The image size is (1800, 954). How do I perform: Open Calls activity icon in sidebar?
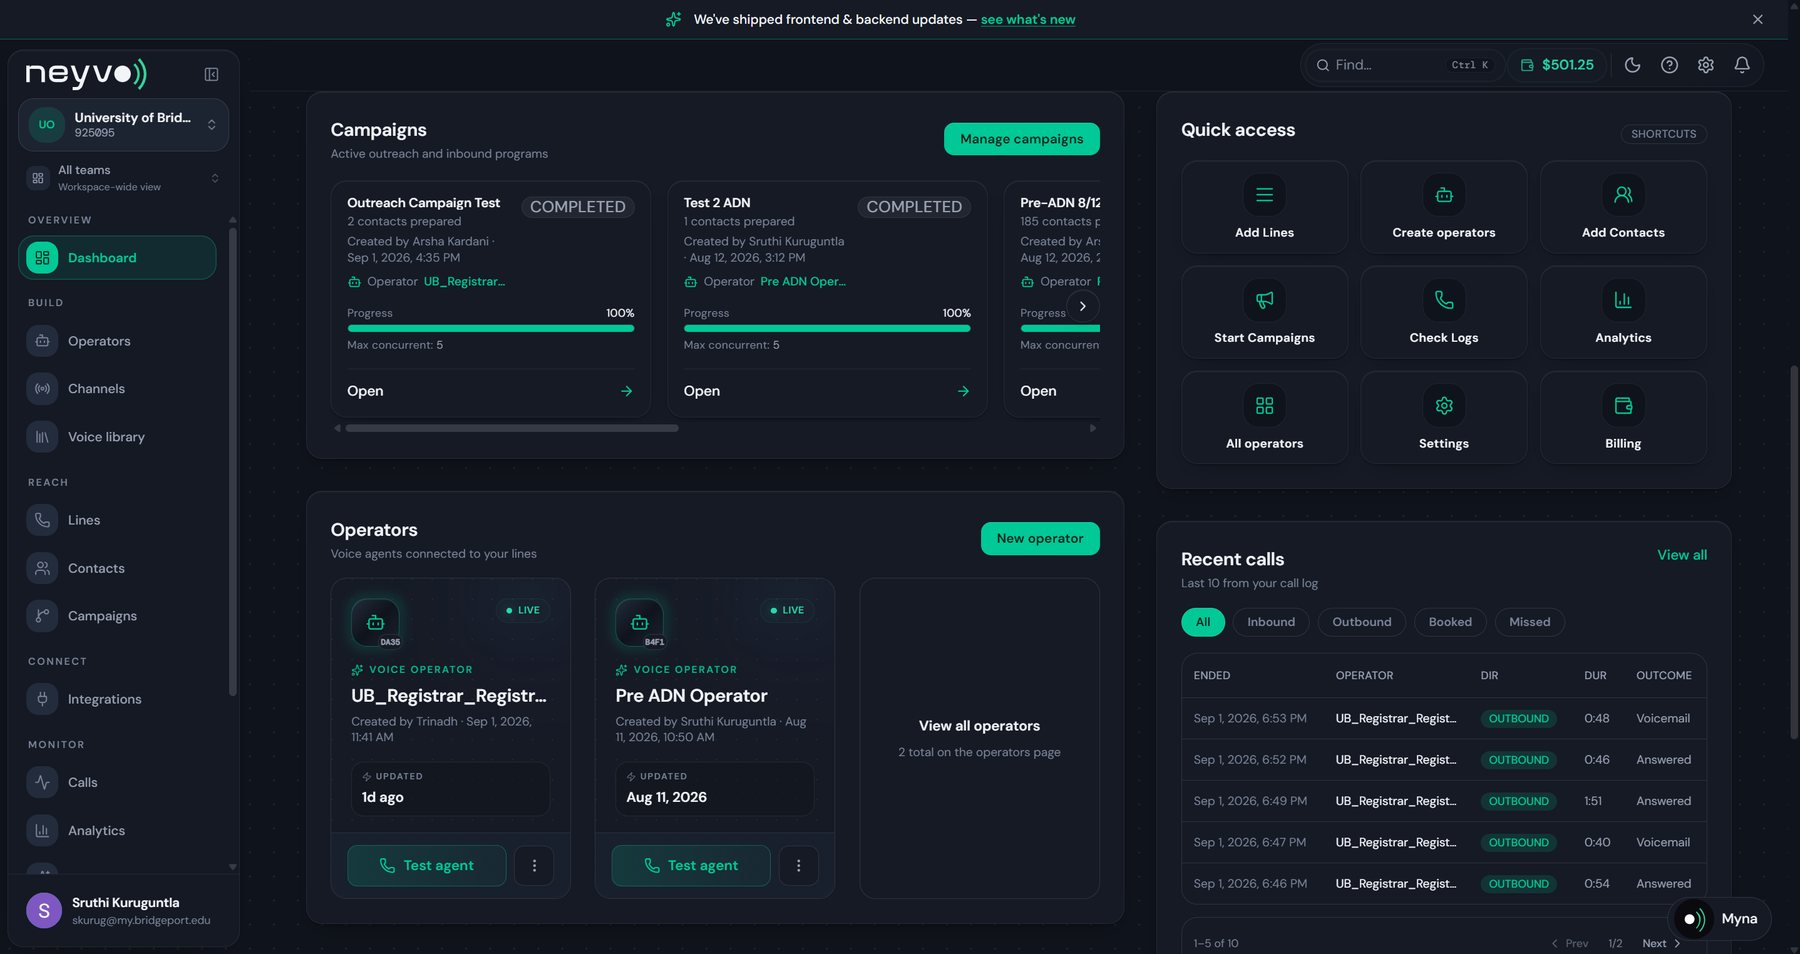point(42,782)
